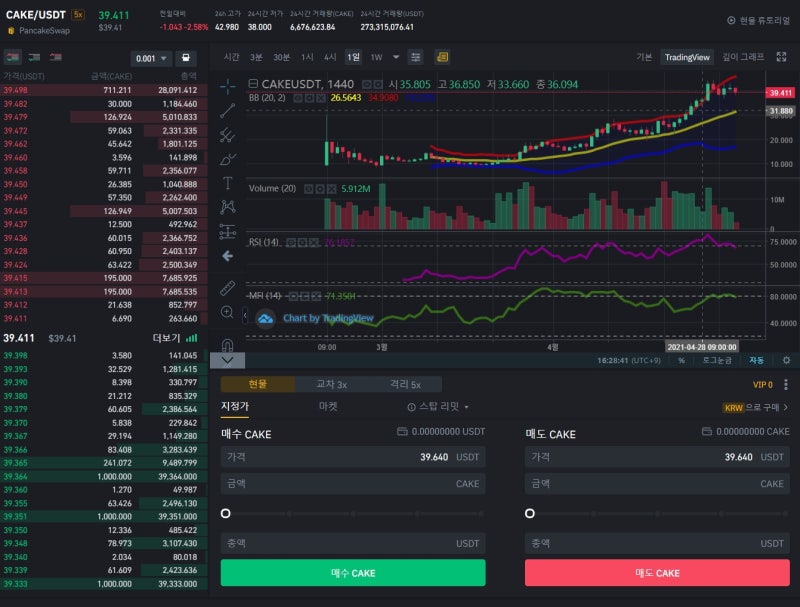
Task: Select the 교차 3x margin tab
Action: [x=332, y=384]
